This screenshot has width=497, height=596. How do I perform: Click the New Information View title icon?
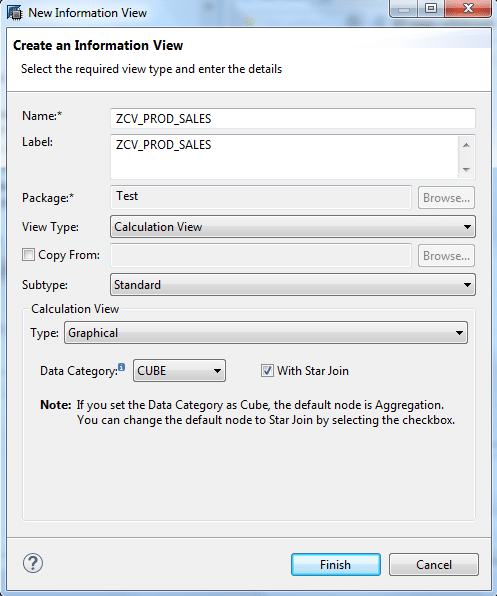(x=14, y=12)
